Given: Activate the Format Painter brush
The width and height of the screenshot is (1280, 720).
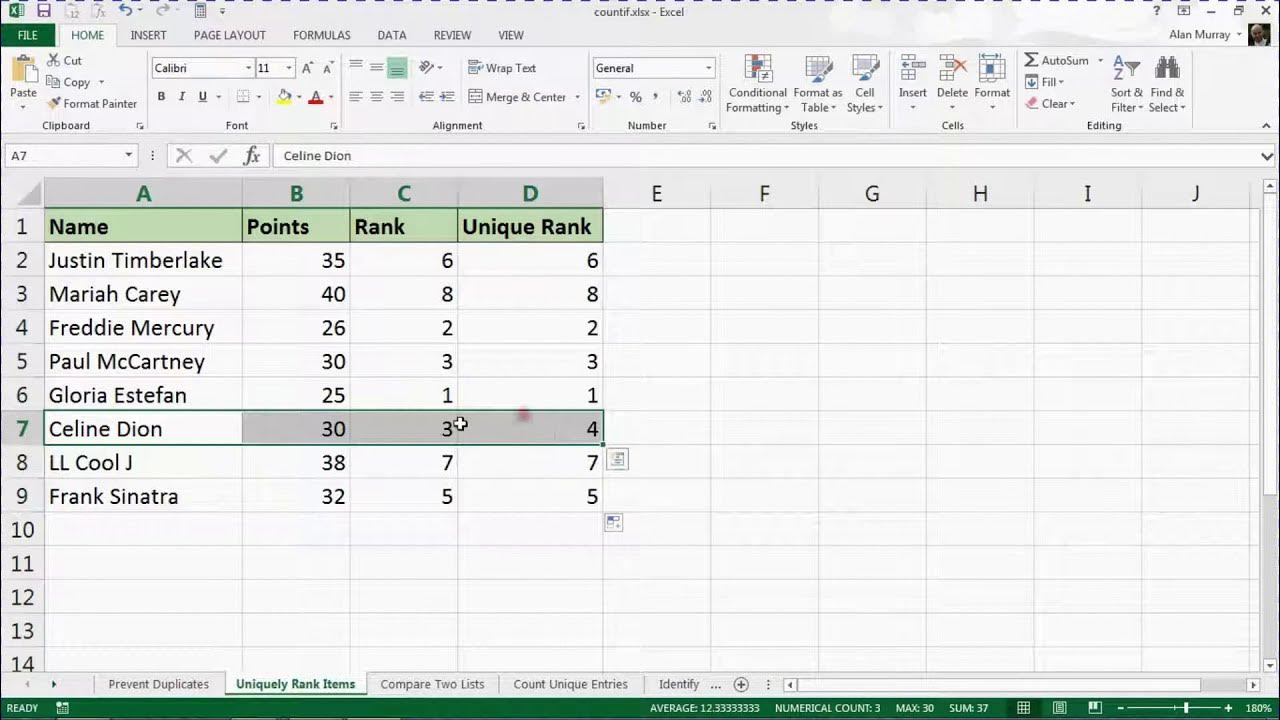Looking at the screenshot, I should [x=92, y=103].
